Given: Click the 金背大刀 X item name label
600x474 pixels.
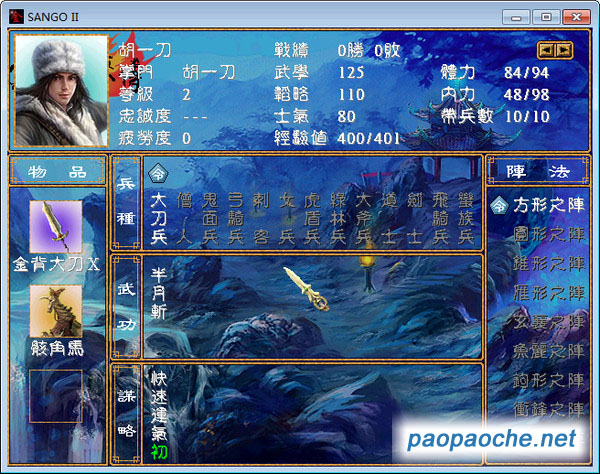Looking at the screenshot, I should pyautogui.click(x=56, y=264).
